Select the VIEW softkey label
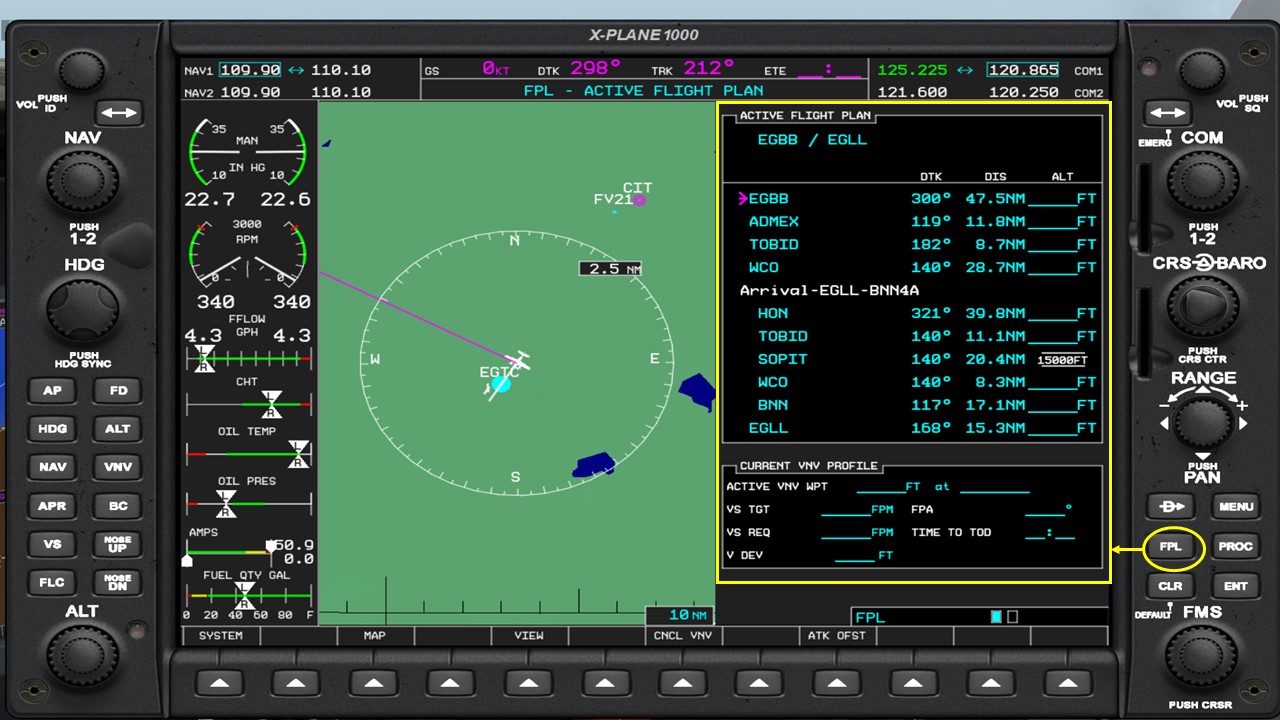The height and width of the screenshot is (720, 1280). tap(528, 635)
